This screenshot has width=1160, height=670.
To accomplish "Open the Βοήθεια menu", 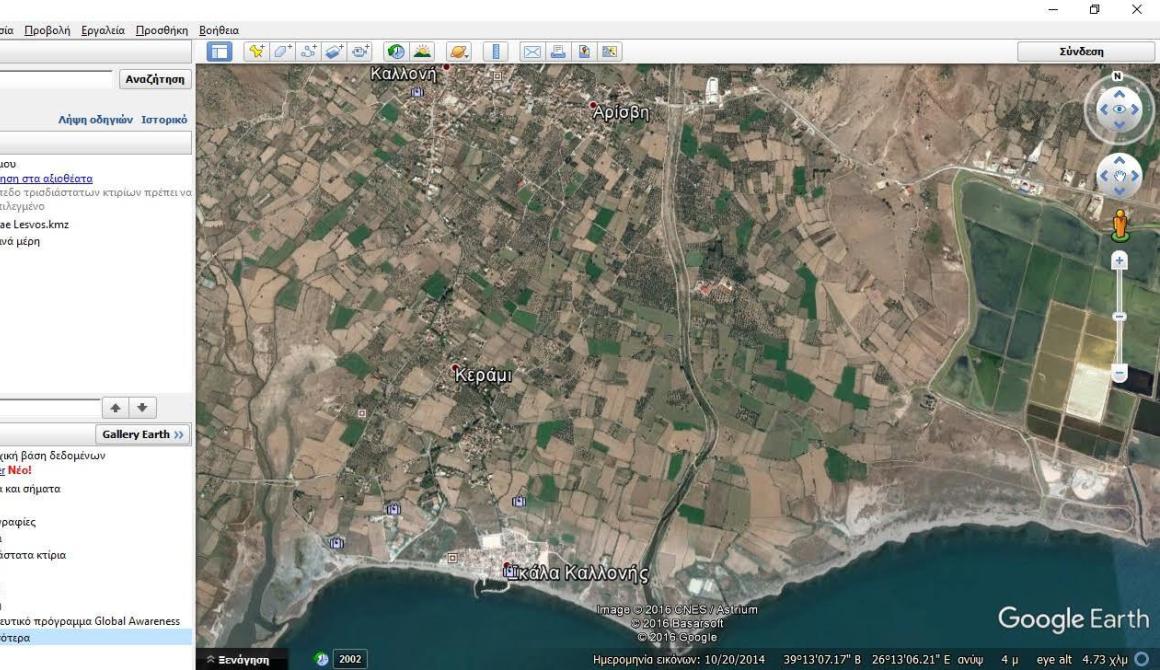I will [219, 30].
